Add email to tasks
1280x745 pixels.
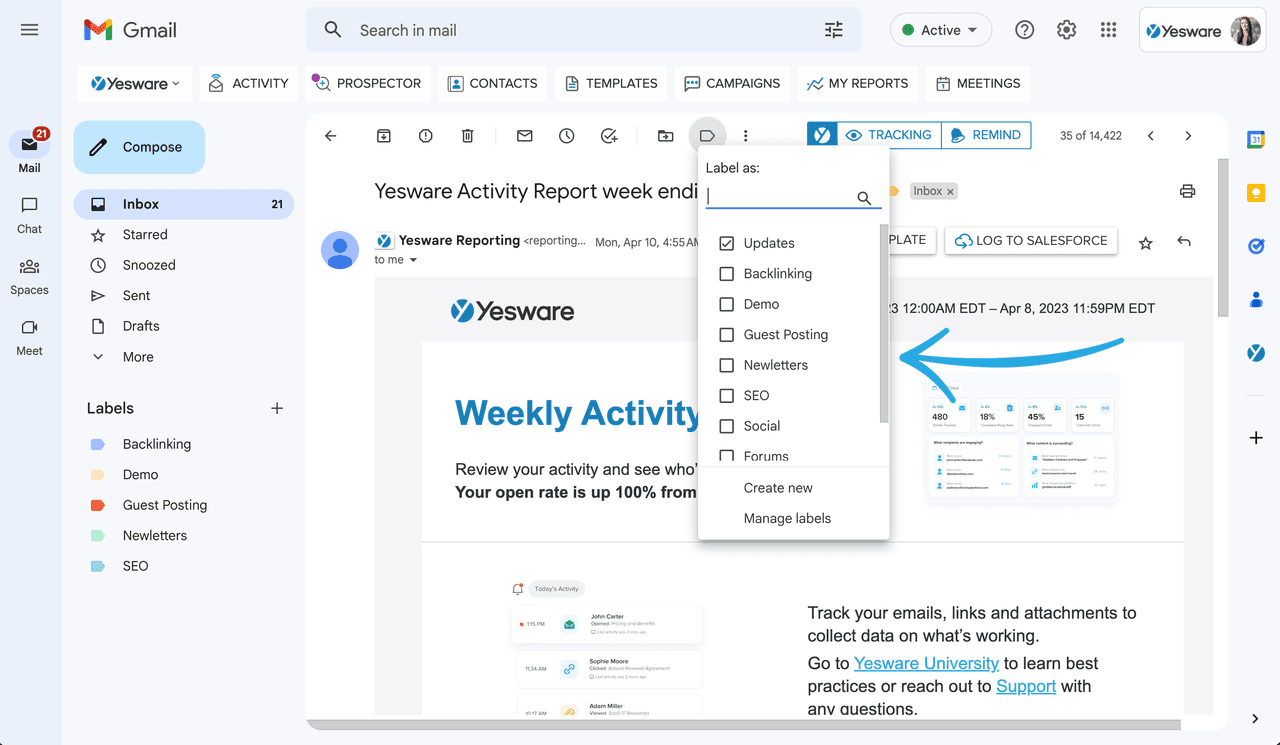click(x=609, y=136)
